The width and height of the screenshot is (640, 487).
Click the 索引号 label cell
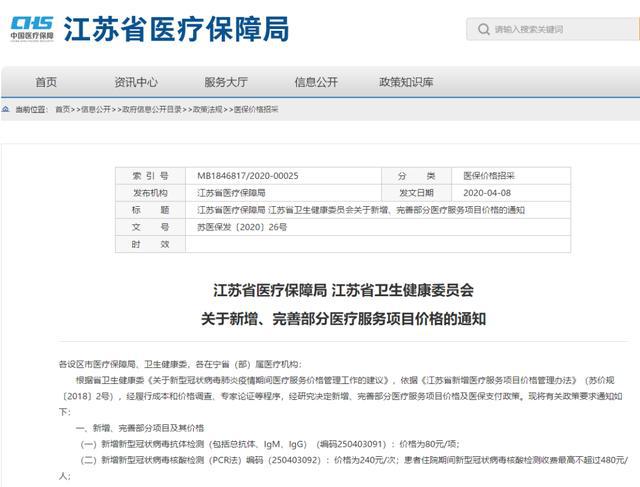click(150, 176)
